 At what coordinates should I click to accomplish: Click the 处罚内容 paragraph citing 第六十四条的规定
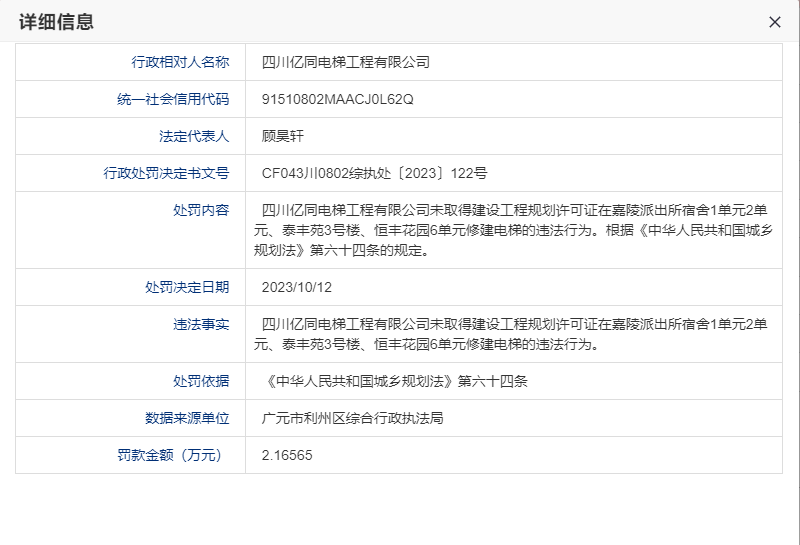pyautogui.click(x=513, y=230)
